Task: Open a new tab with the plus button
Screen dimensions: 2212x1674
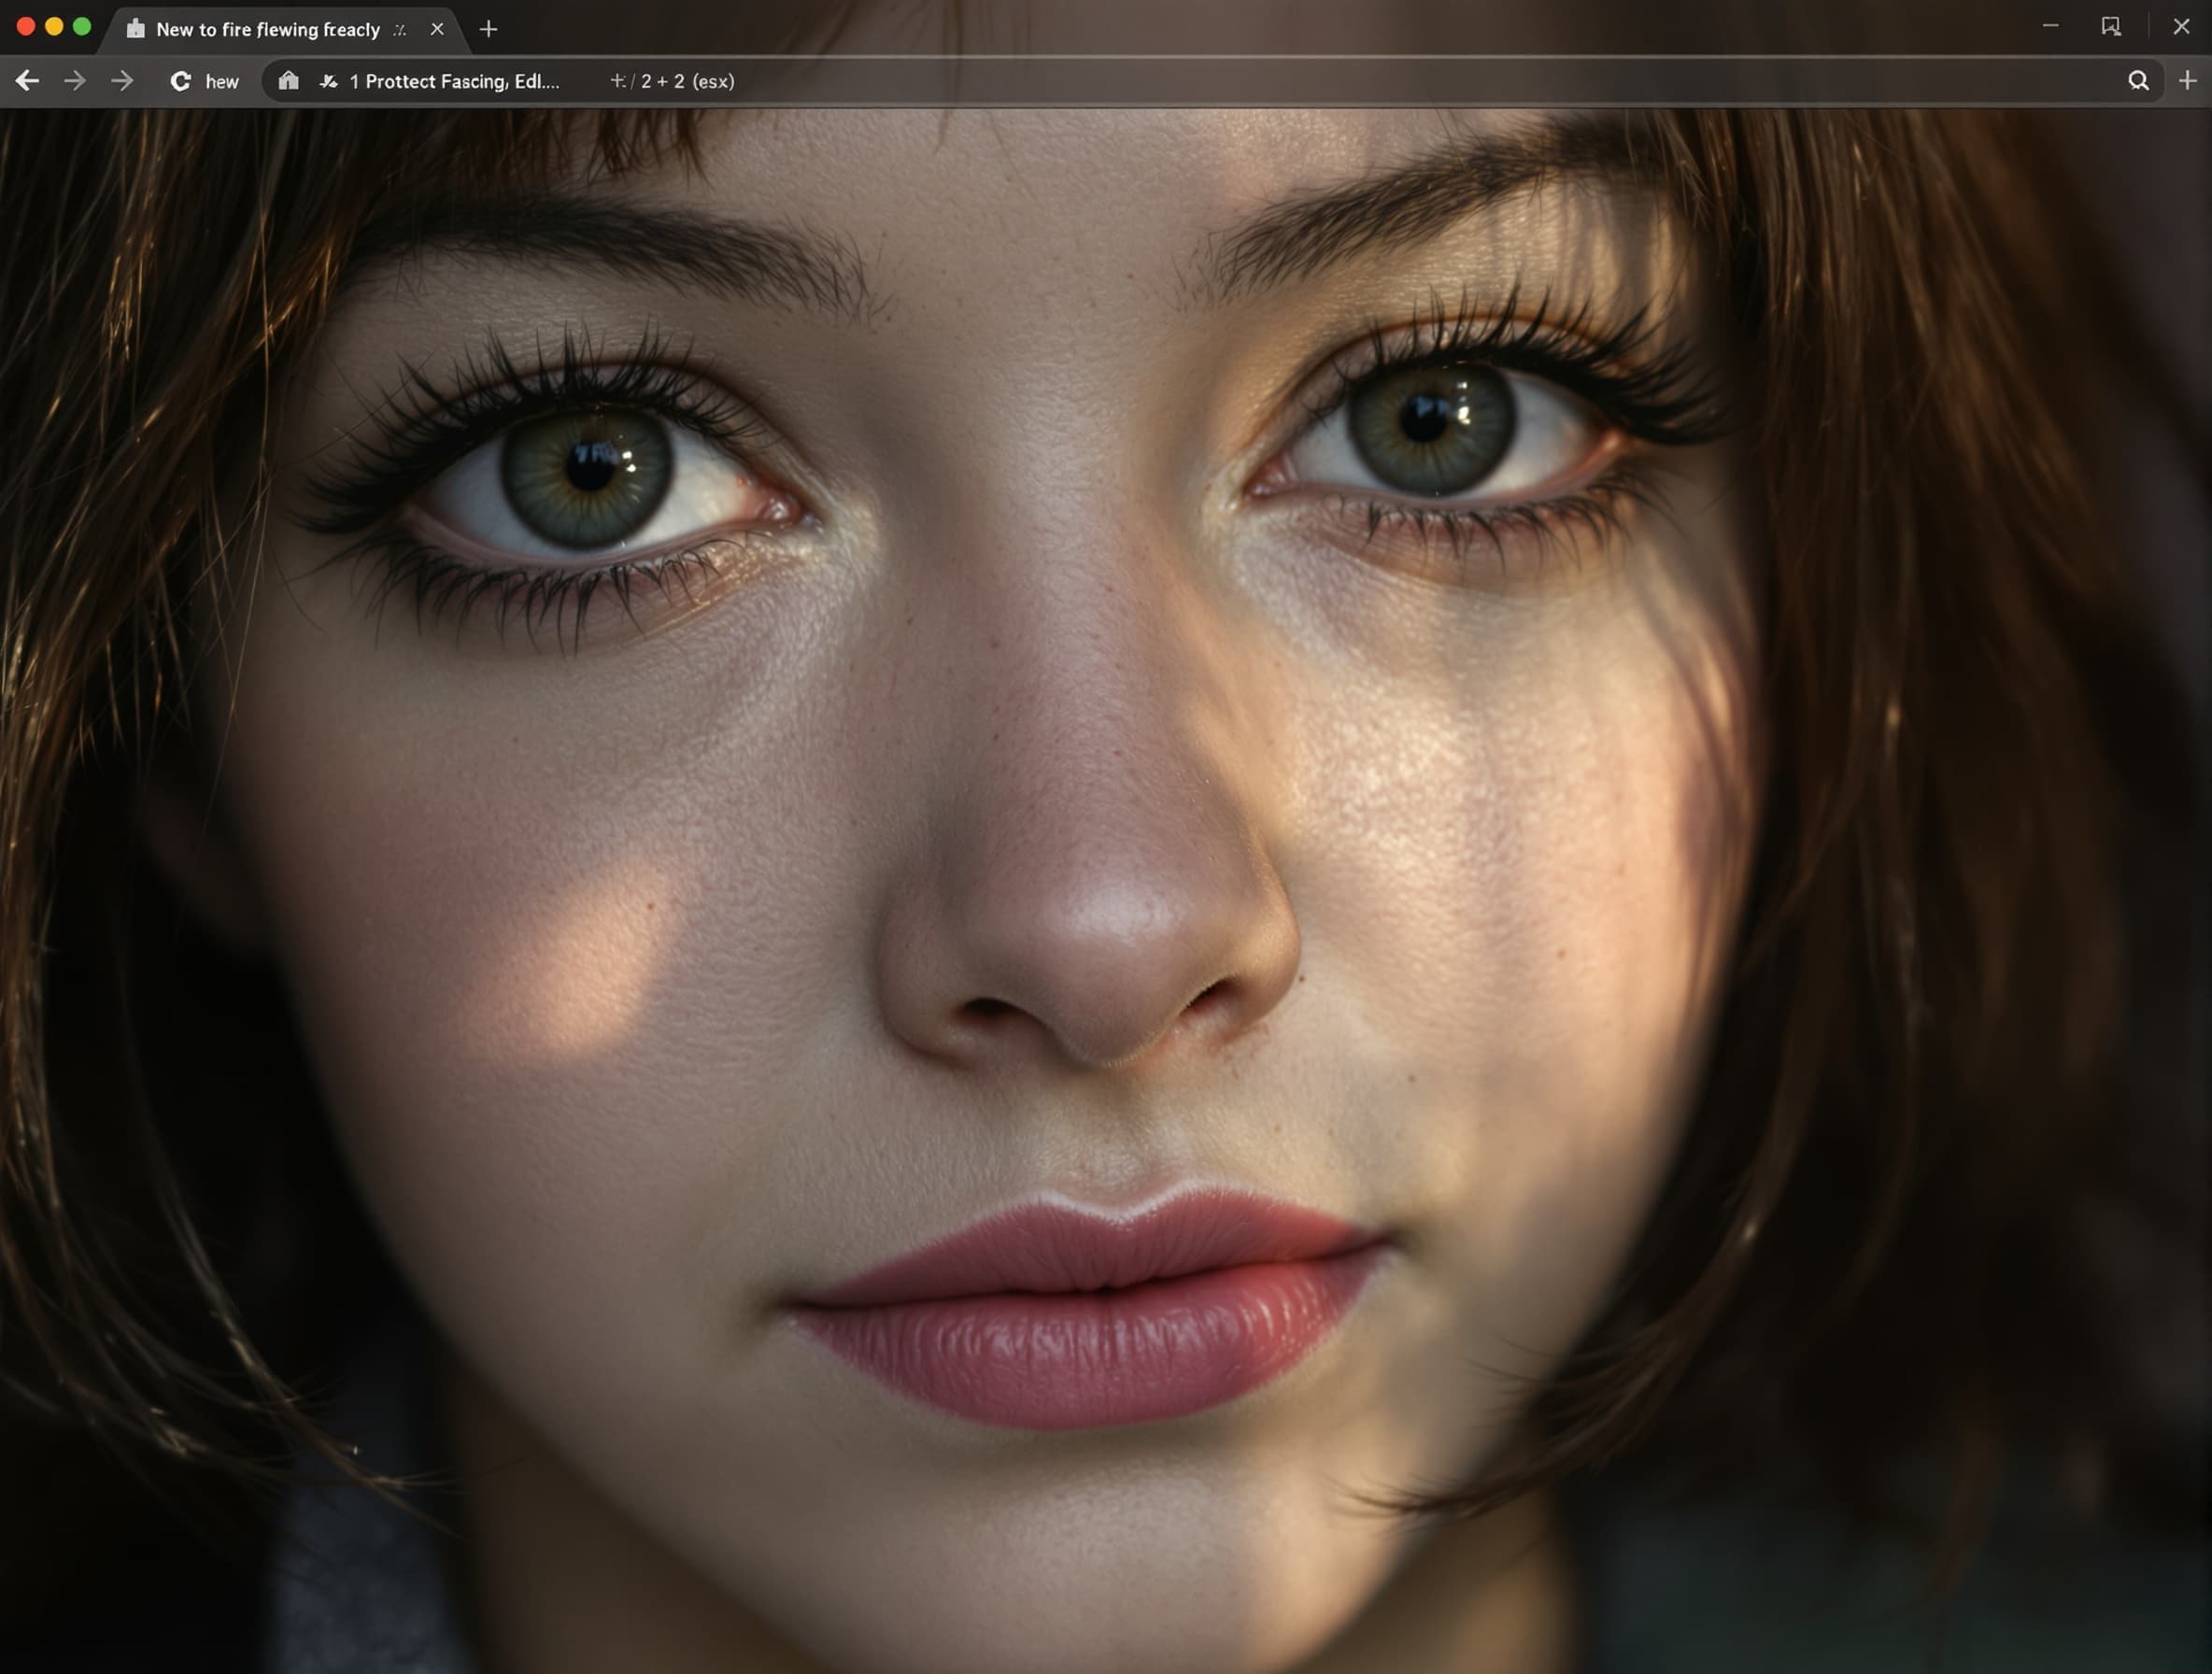Action: point(489,29)
